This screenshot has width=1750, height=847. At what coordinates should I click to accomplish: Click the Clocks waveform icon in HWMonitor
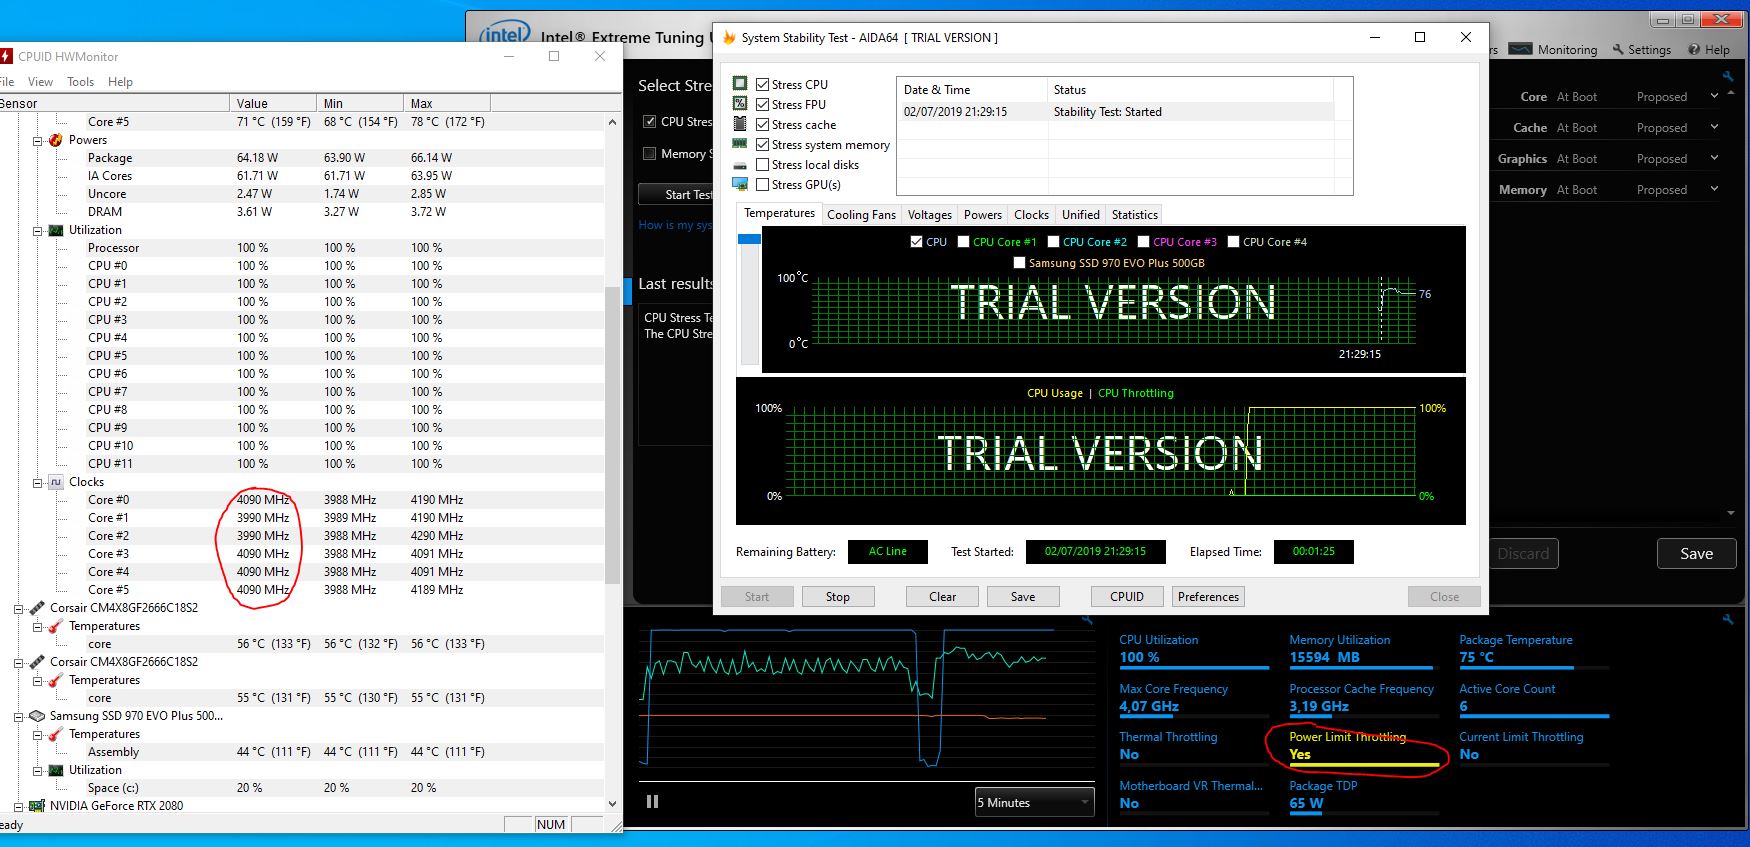pos(56,482)
